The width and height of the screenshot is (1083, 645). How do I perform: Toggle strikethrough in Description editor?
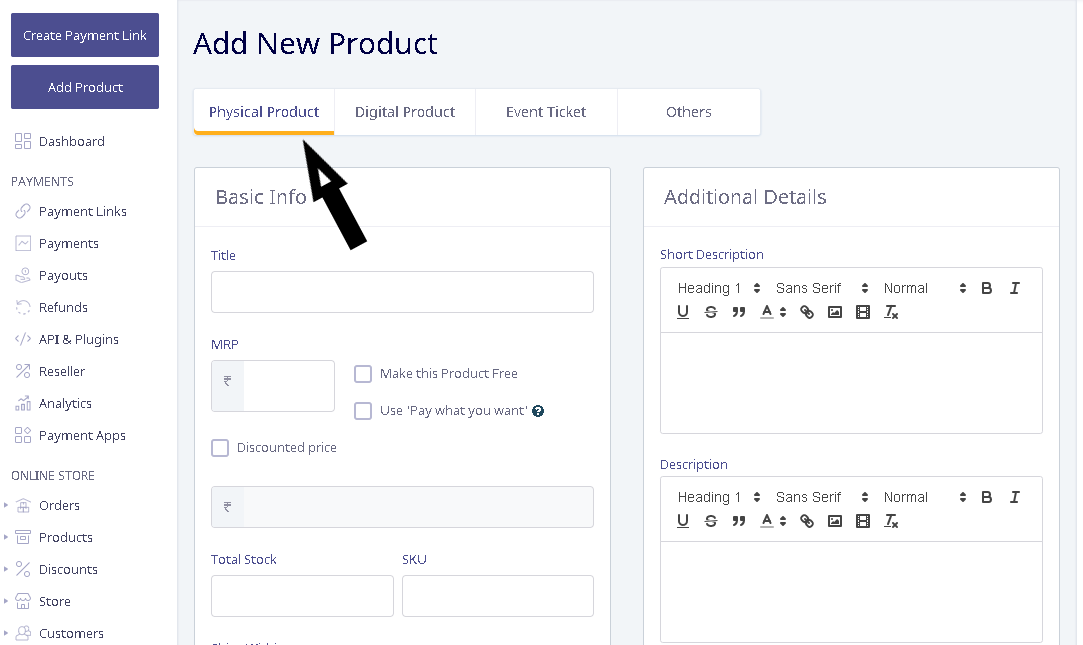pos(711,521)
